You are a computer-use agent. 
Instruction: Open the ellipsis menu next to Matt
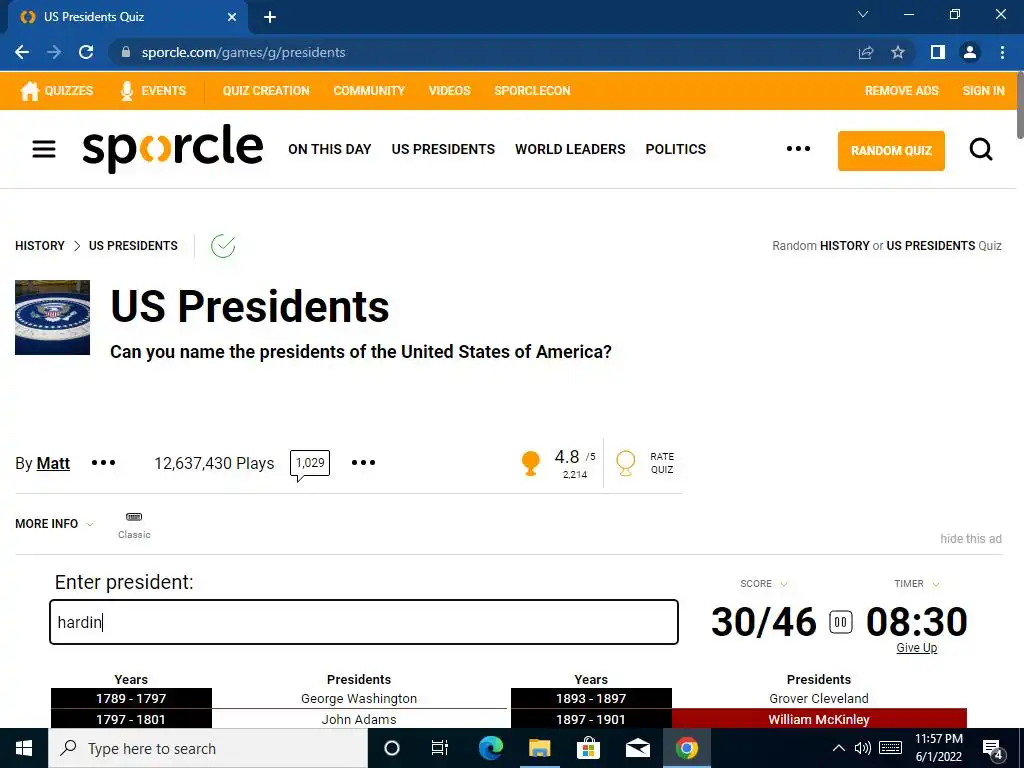(103, 462)
